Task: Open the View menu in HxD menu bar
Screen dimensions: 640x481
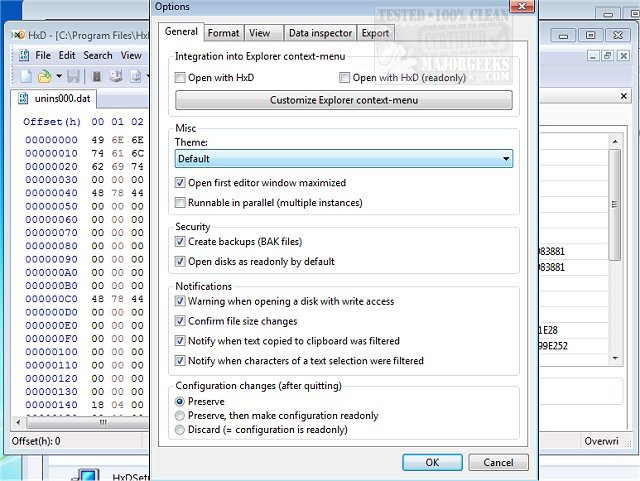Action: [x=131, y=56]
